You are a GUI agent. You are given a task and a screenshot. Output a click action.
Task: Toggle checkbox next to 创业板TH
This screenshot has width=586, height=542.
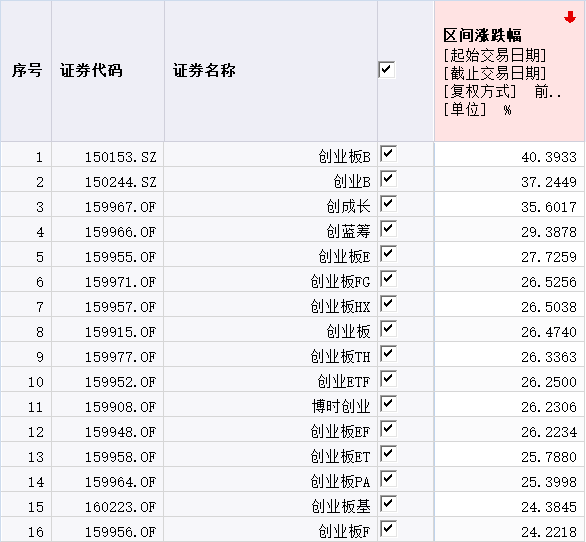388,354
